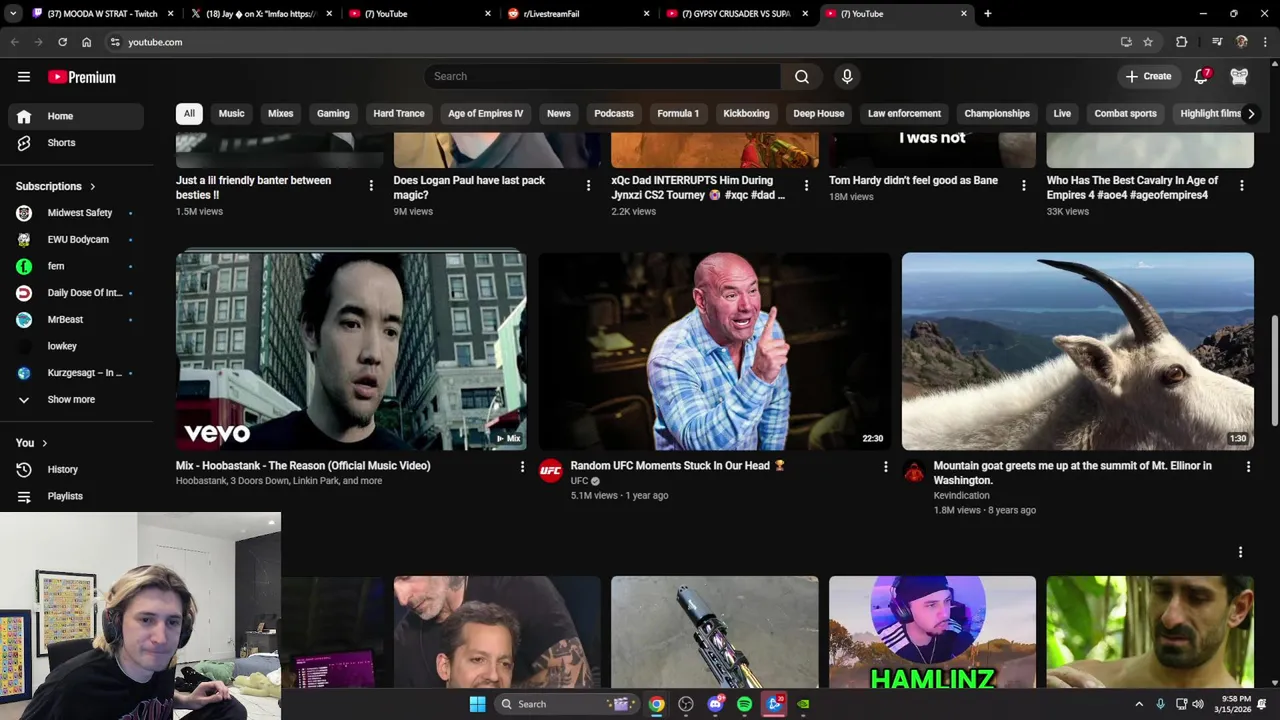
Task: Click the address bar URL
Action: [155, 42]
